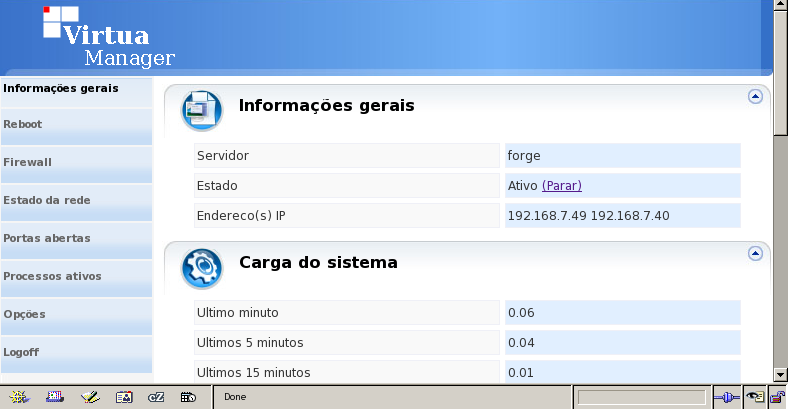Click the Virtua Manager logo
Viewport: 788px width, 409px height.
tap(109, 36)
